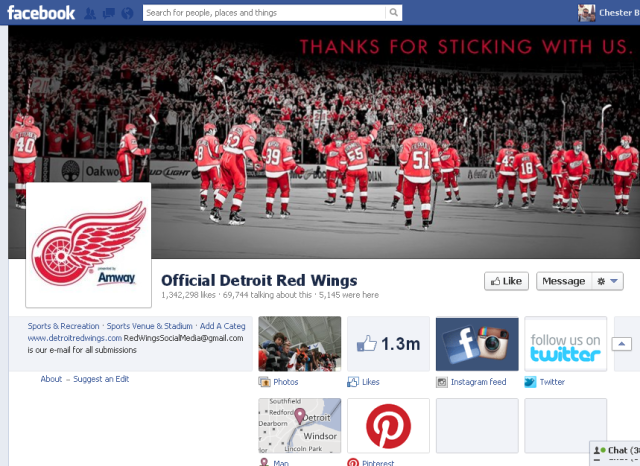
Task: Click the search magnifier icon
Action: 393,13
